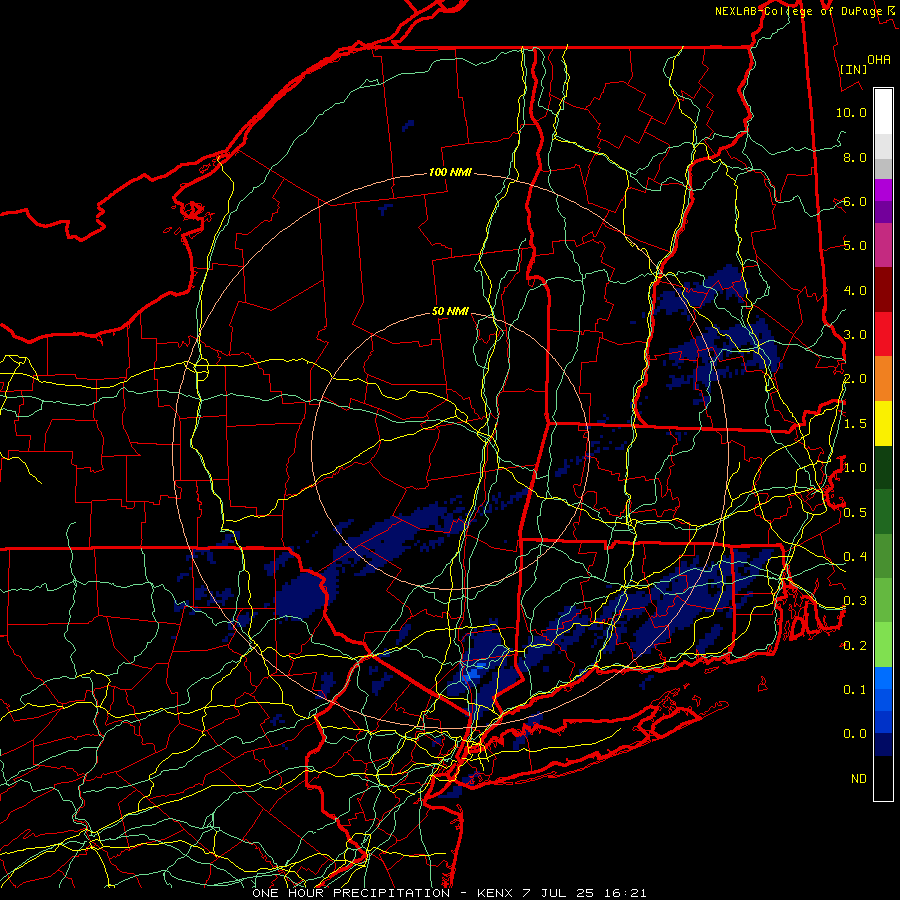This screenshot has width=900, height=900.
Task: Click the "0.2" legend value
Action: [855, 646]
